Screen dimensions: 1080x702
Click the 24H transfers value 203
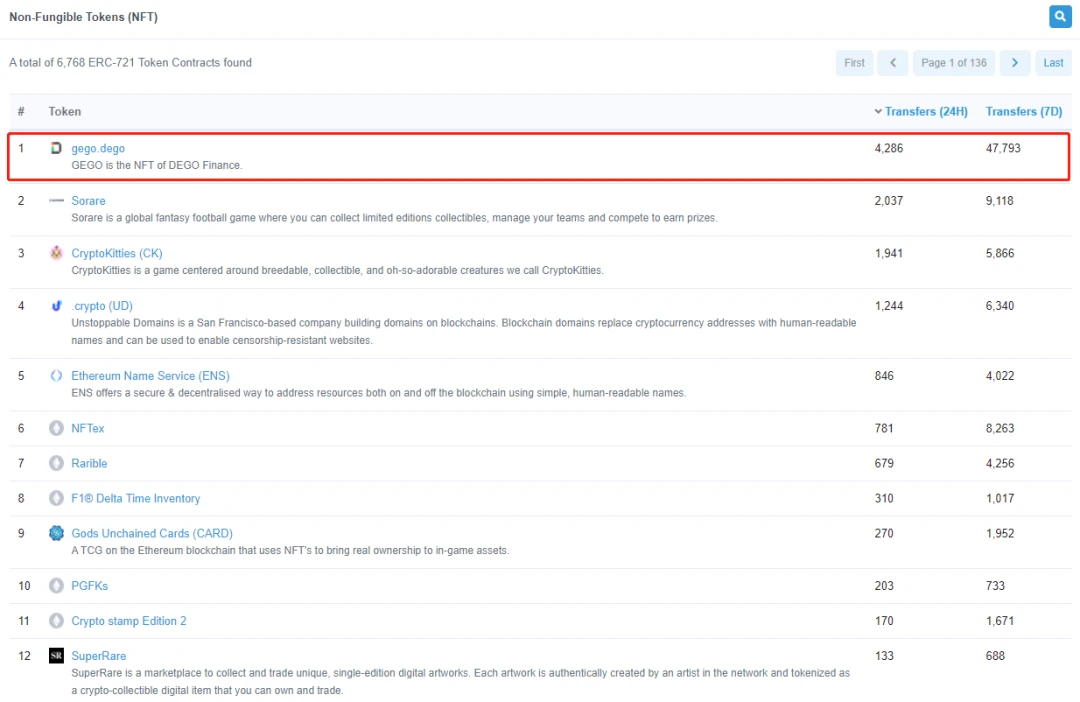pyautogui.click(x=884, y=586)
